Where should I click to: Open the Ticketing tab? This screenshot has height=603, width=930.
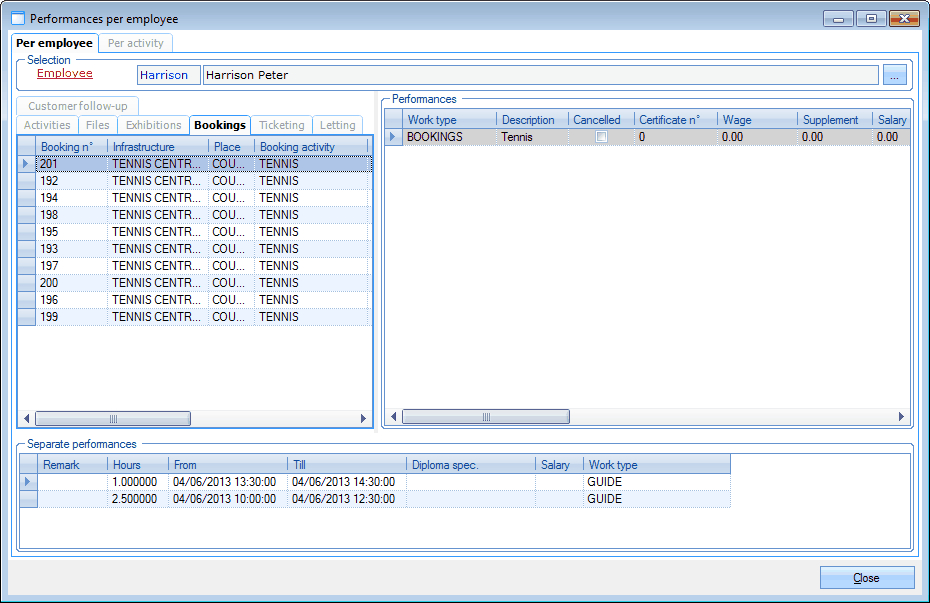[x=281, y=125]
